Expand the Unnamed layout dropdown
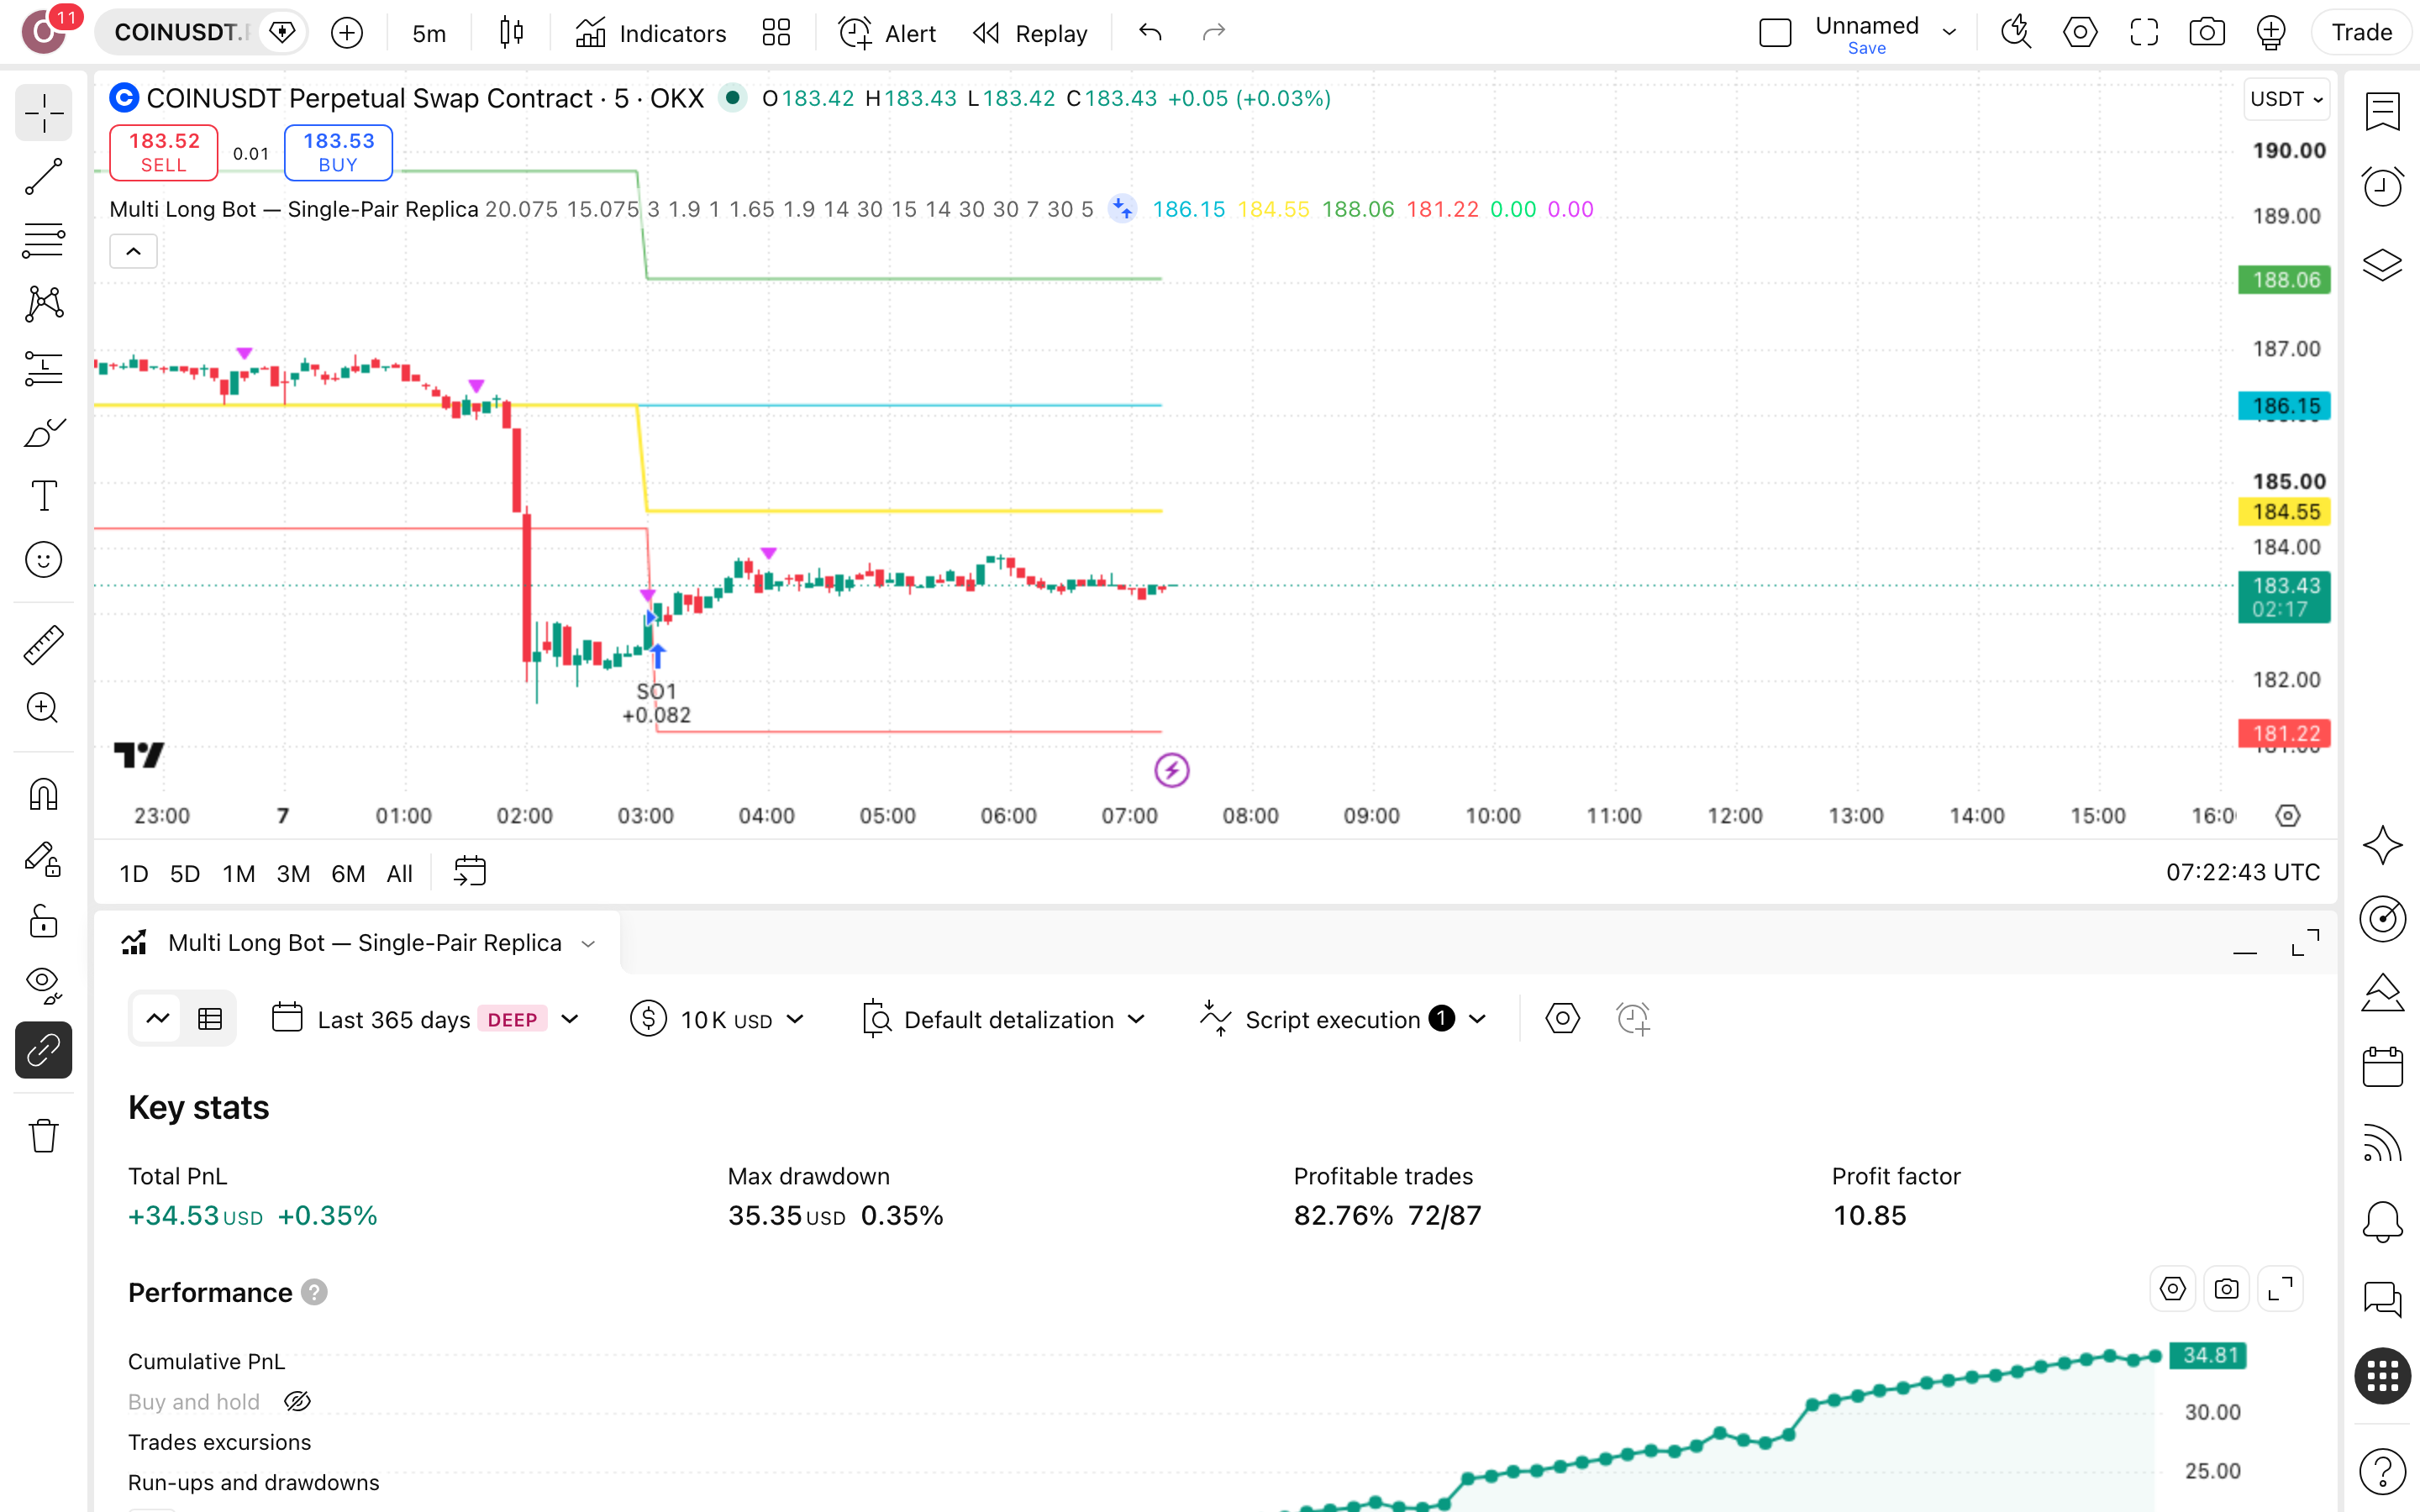 pos(1949,33)
